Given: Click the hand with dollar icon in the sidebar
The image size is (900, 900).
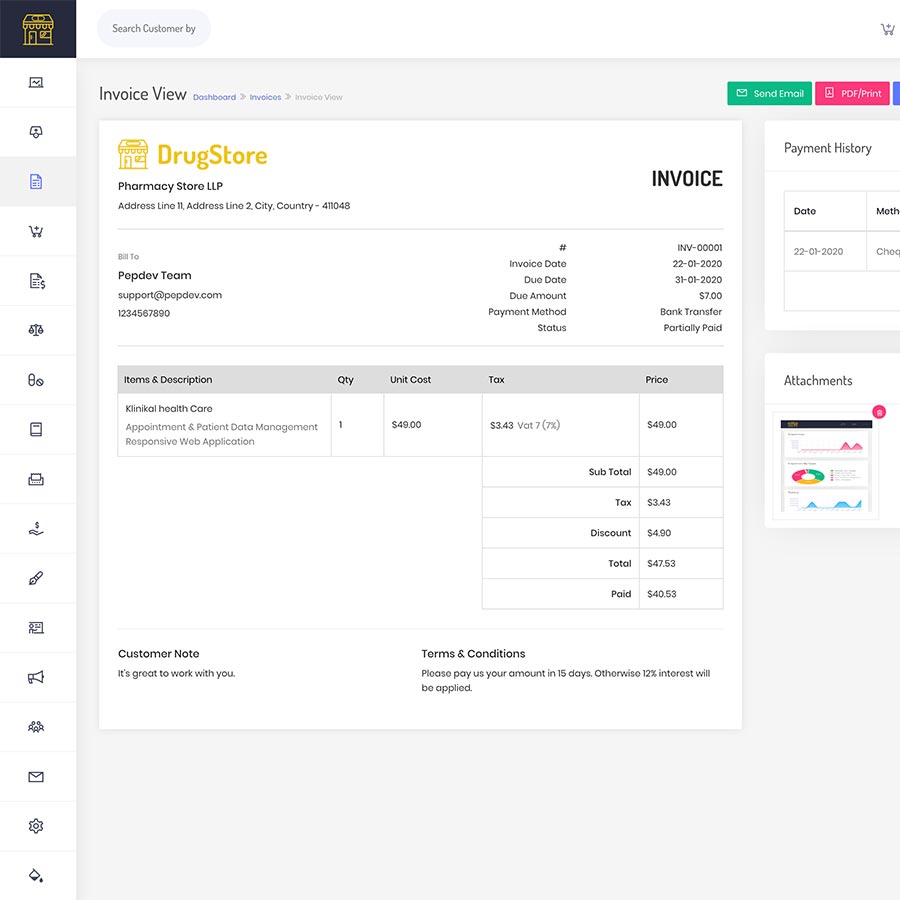Looking at the screenshot, I should [37, 529].
